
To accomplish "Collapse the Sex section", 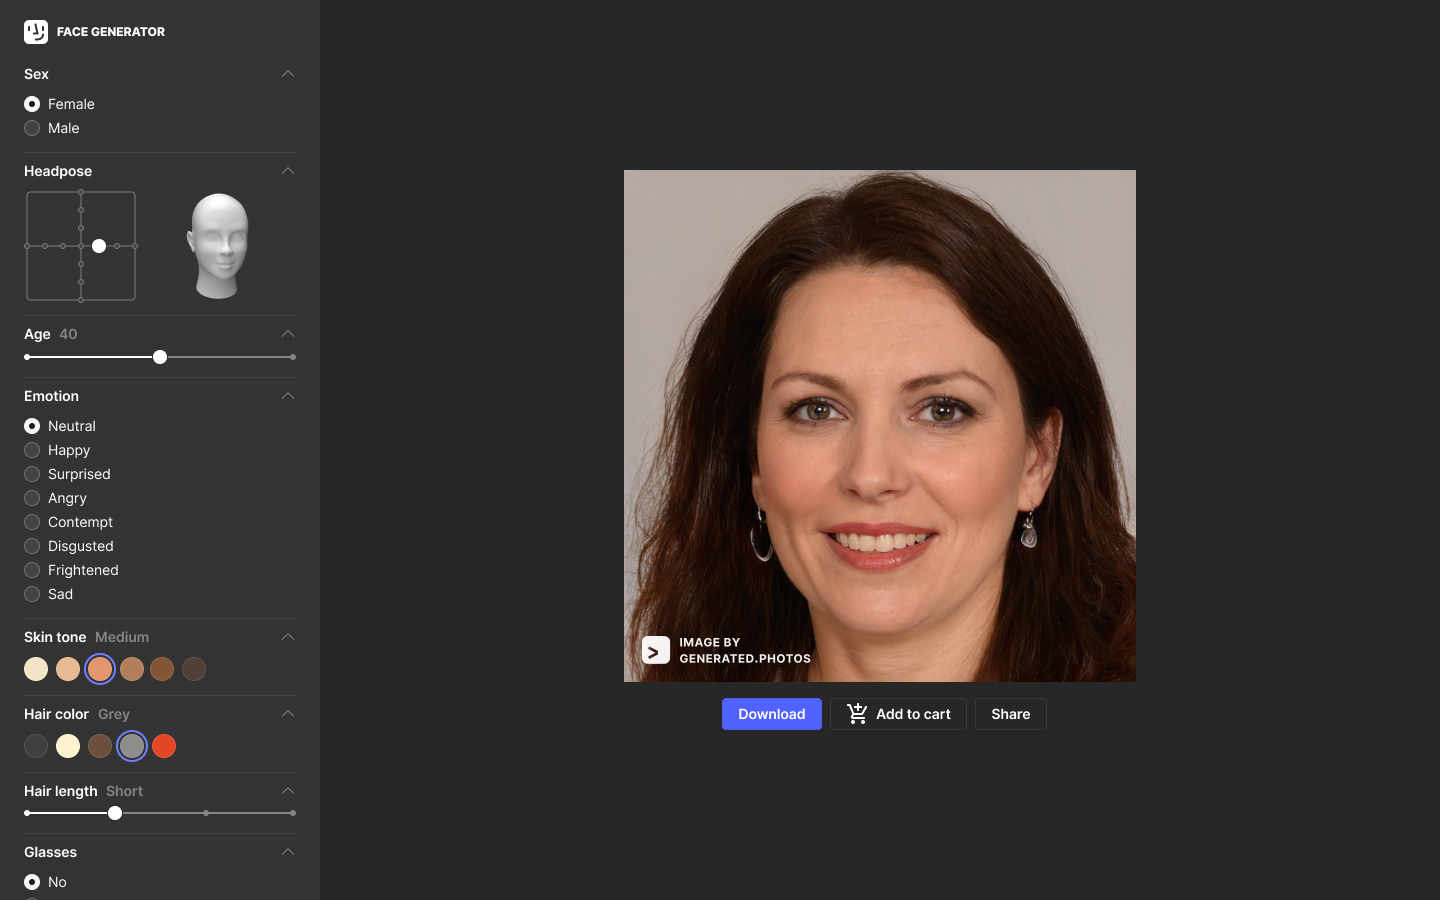I will pyautogui.click(x=288, y=74).
